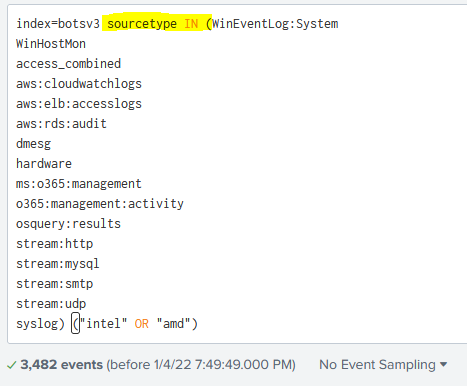
Task: Click the 'WinHostMon' sourcetype line
Action: 51,44
